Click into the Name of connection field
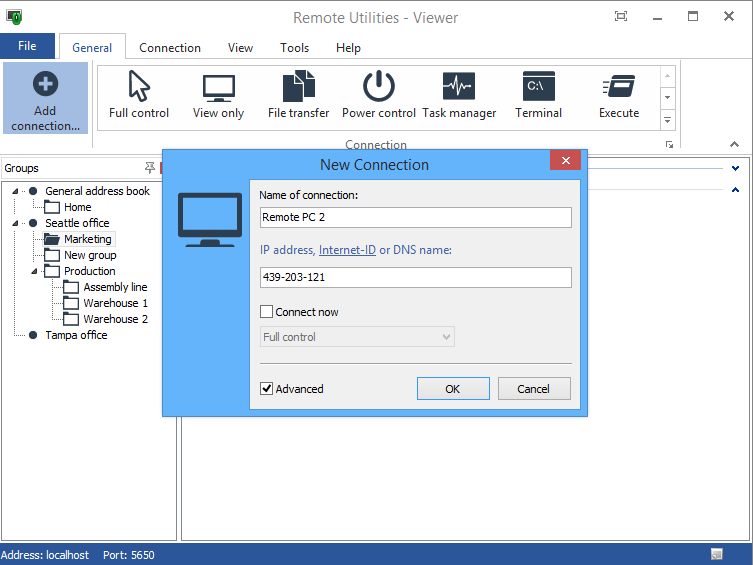Image resolution: width=753 pixels, height=565 pixels. click(x=415, y=217)
